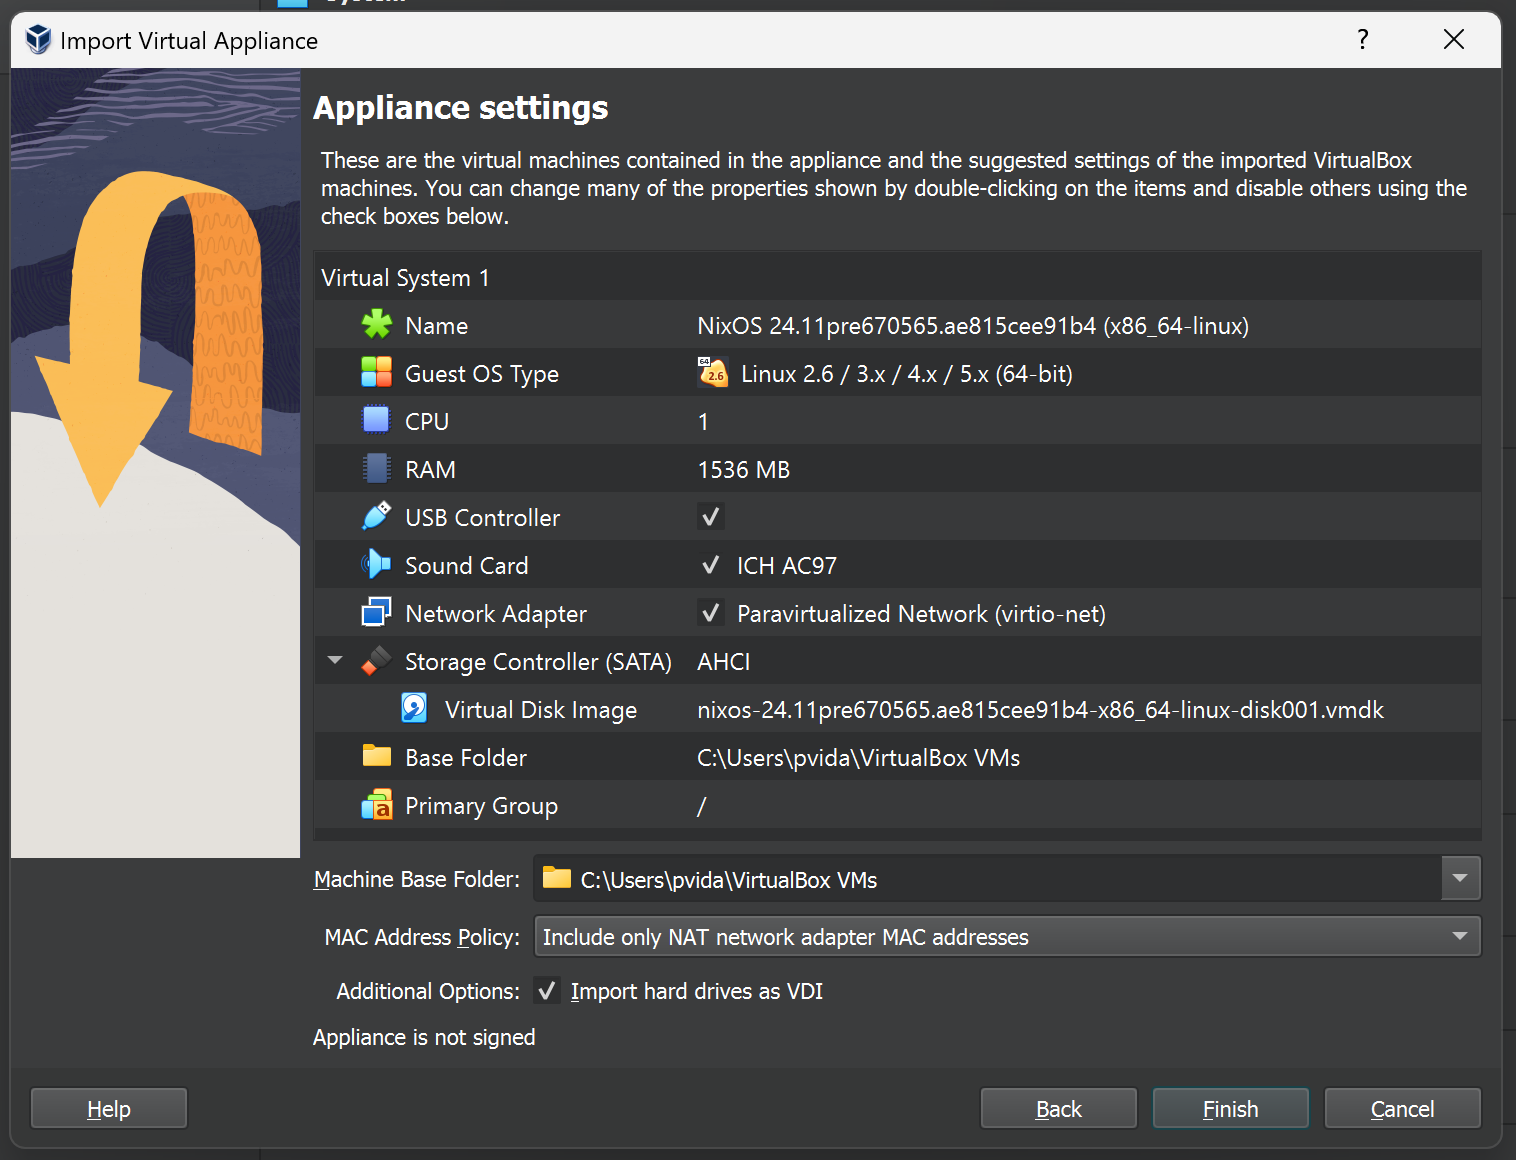The width and height of the screenshot is (1516, 1160).
Task: Select the disk001.vmdk disk image value
Action: (1040, 710)
